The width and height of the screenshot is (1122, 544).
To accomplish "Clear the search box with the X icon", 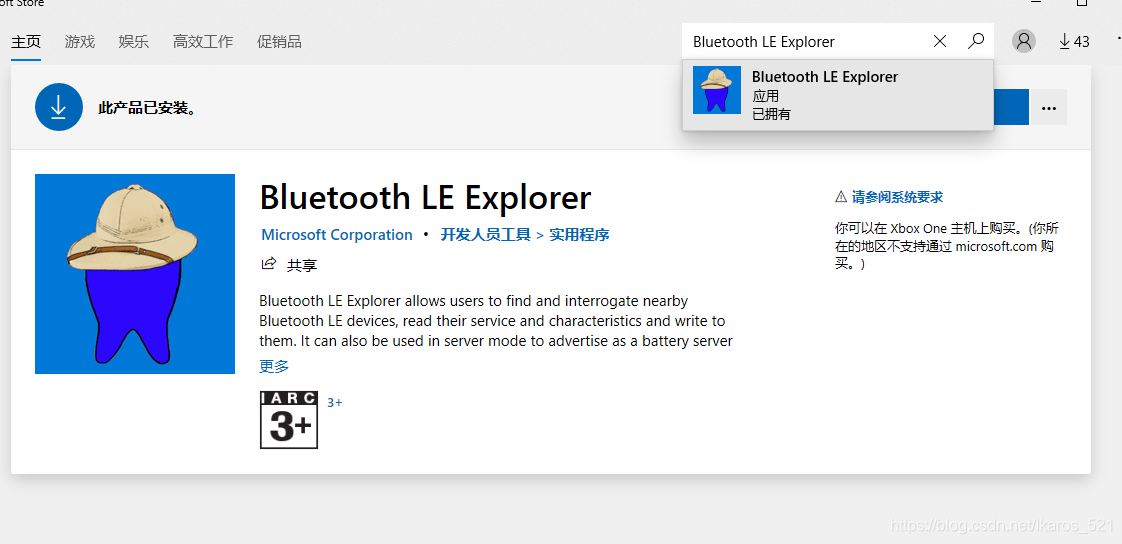I will click(940, 42).
